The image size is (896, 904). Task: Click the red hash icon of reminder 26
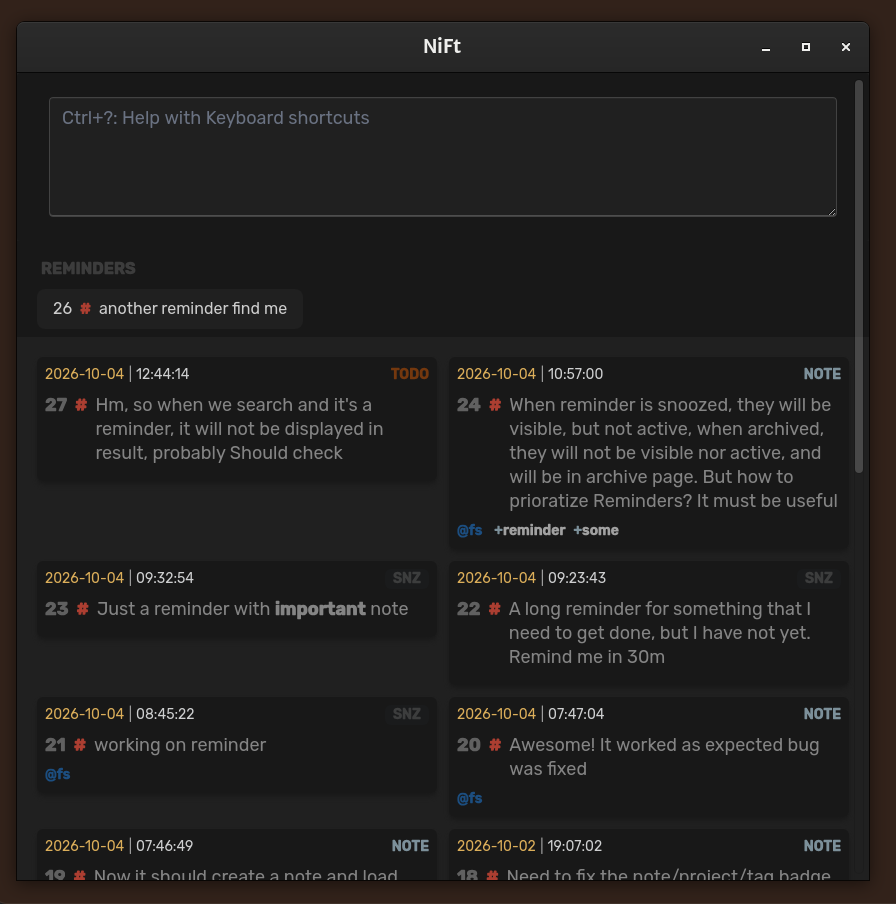pos(85,308)
